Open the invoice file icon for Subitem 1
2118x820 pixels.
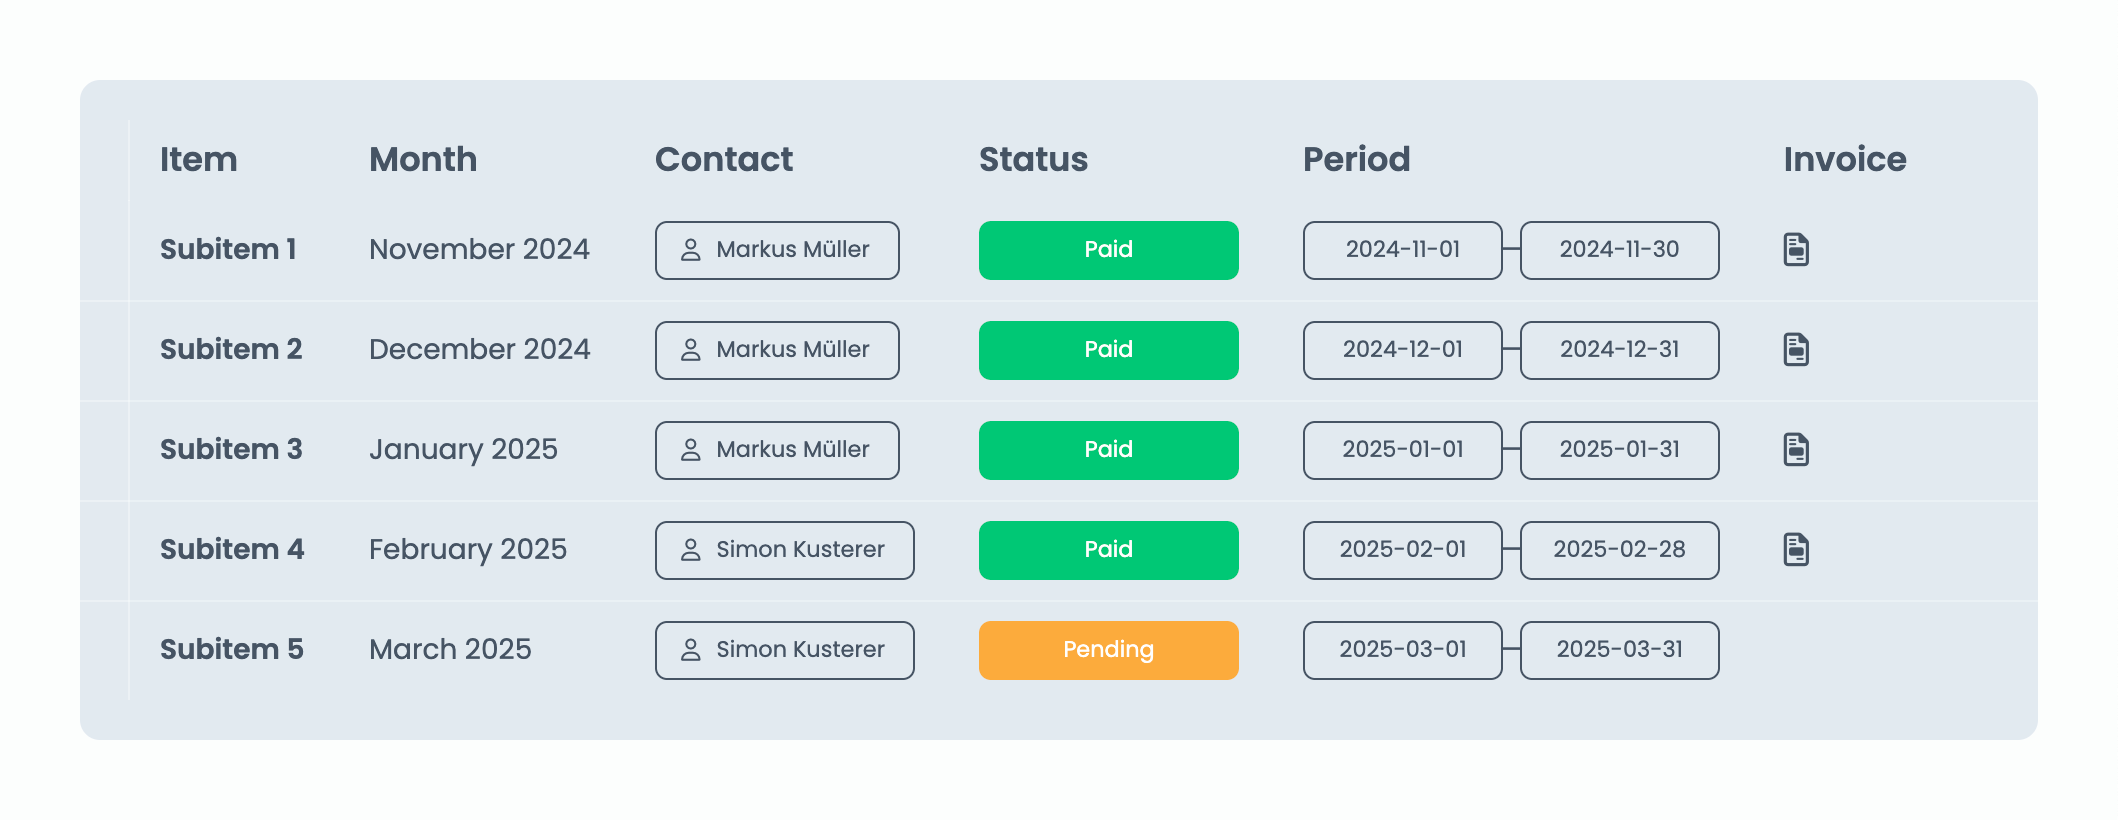pos(1796,250)
